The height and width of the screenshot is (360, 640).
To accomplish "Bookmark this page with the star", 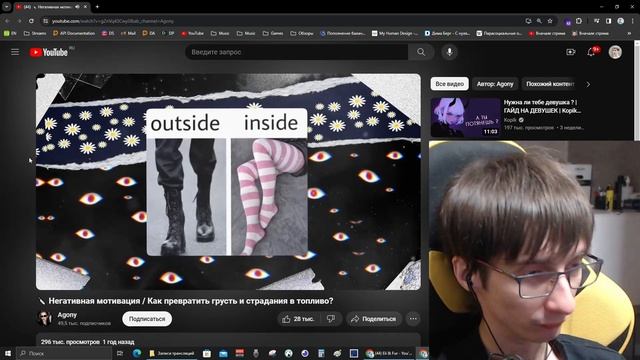I will point(550,21).
